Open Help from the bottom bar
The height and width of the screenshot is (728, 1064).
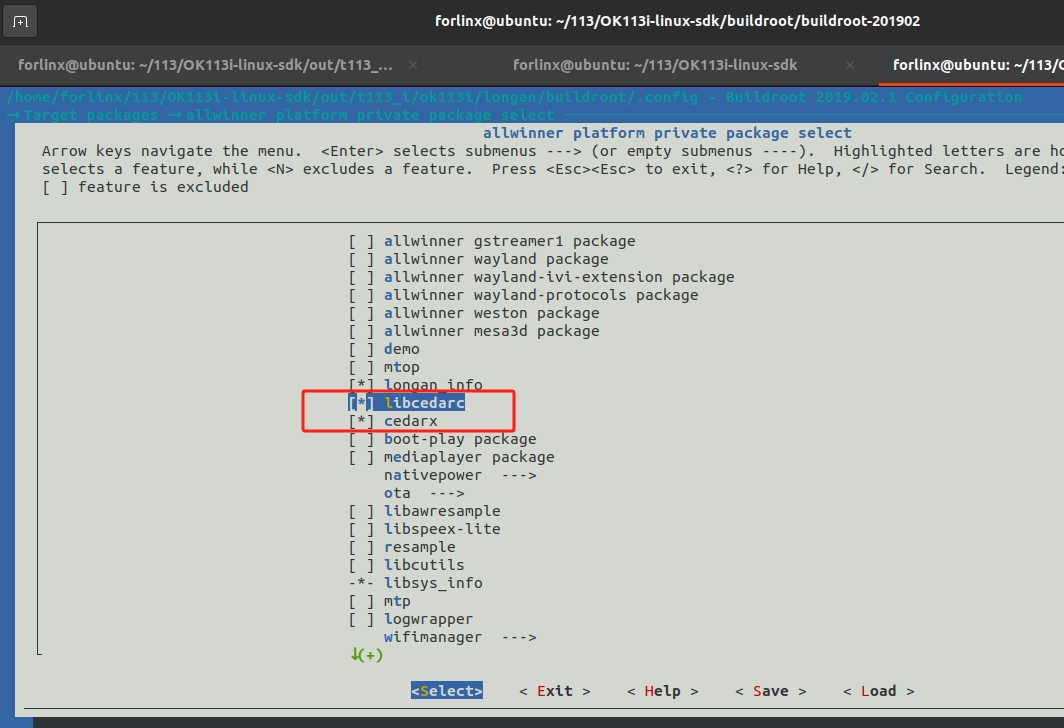point(662,691)
